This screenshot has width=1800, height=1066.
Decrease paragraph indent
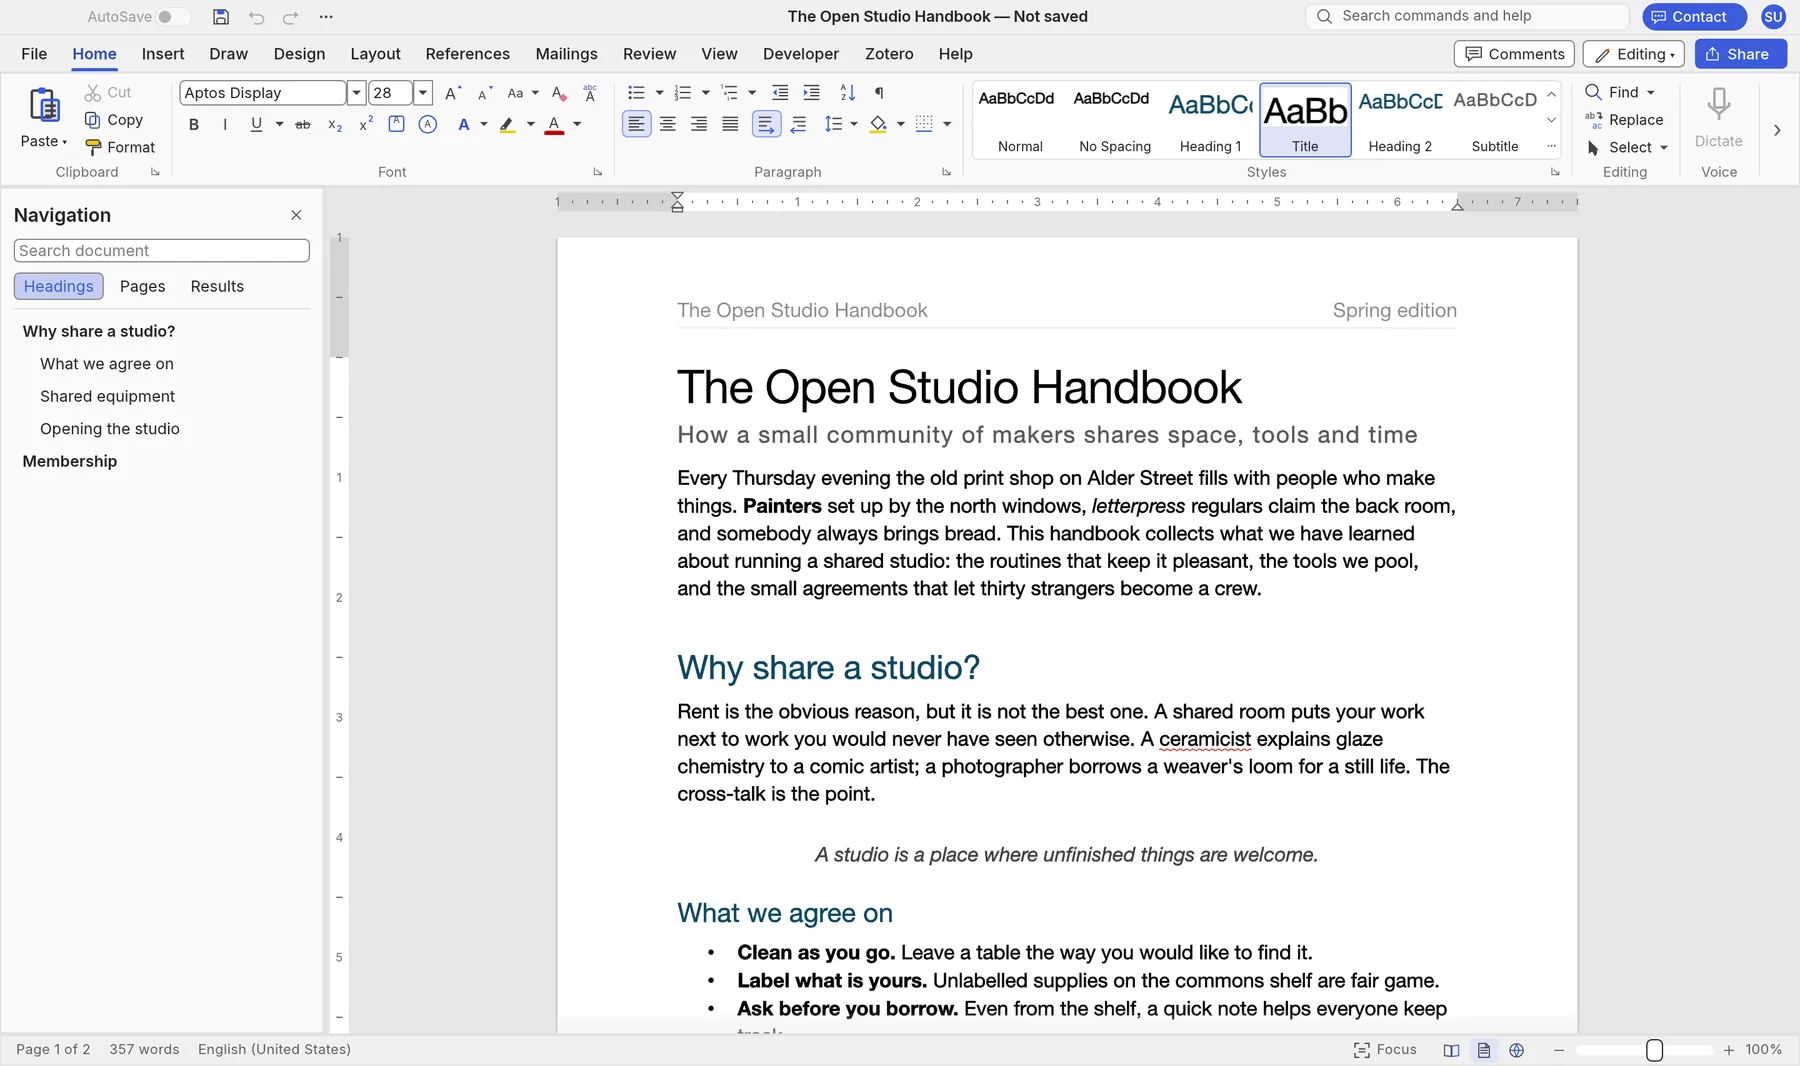(x=780, y=93)
